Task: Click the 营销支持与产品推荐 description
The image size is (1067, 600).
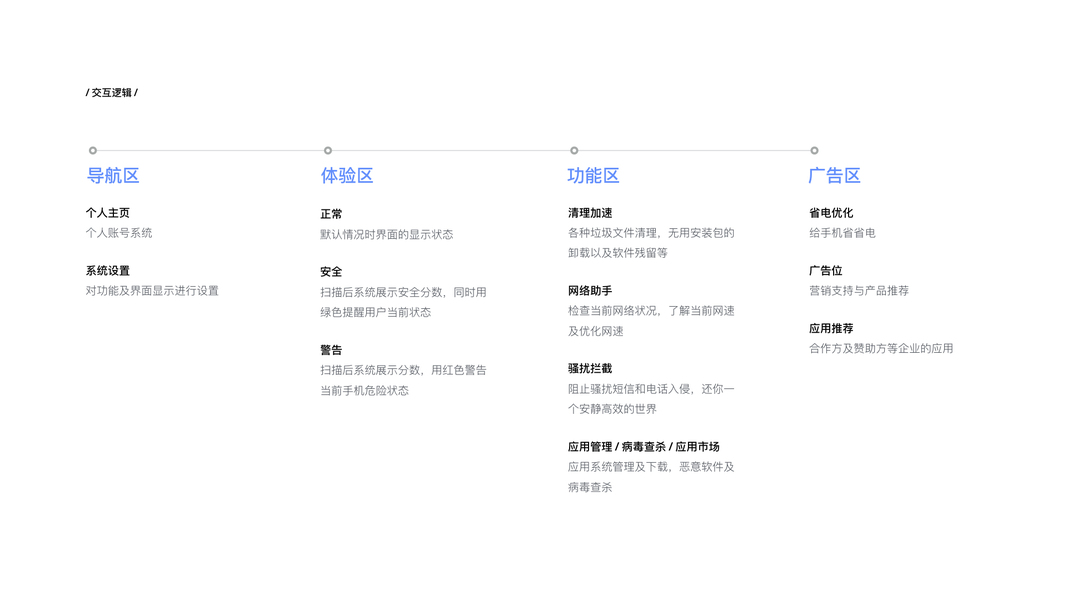Action: (x=859, y=290)
